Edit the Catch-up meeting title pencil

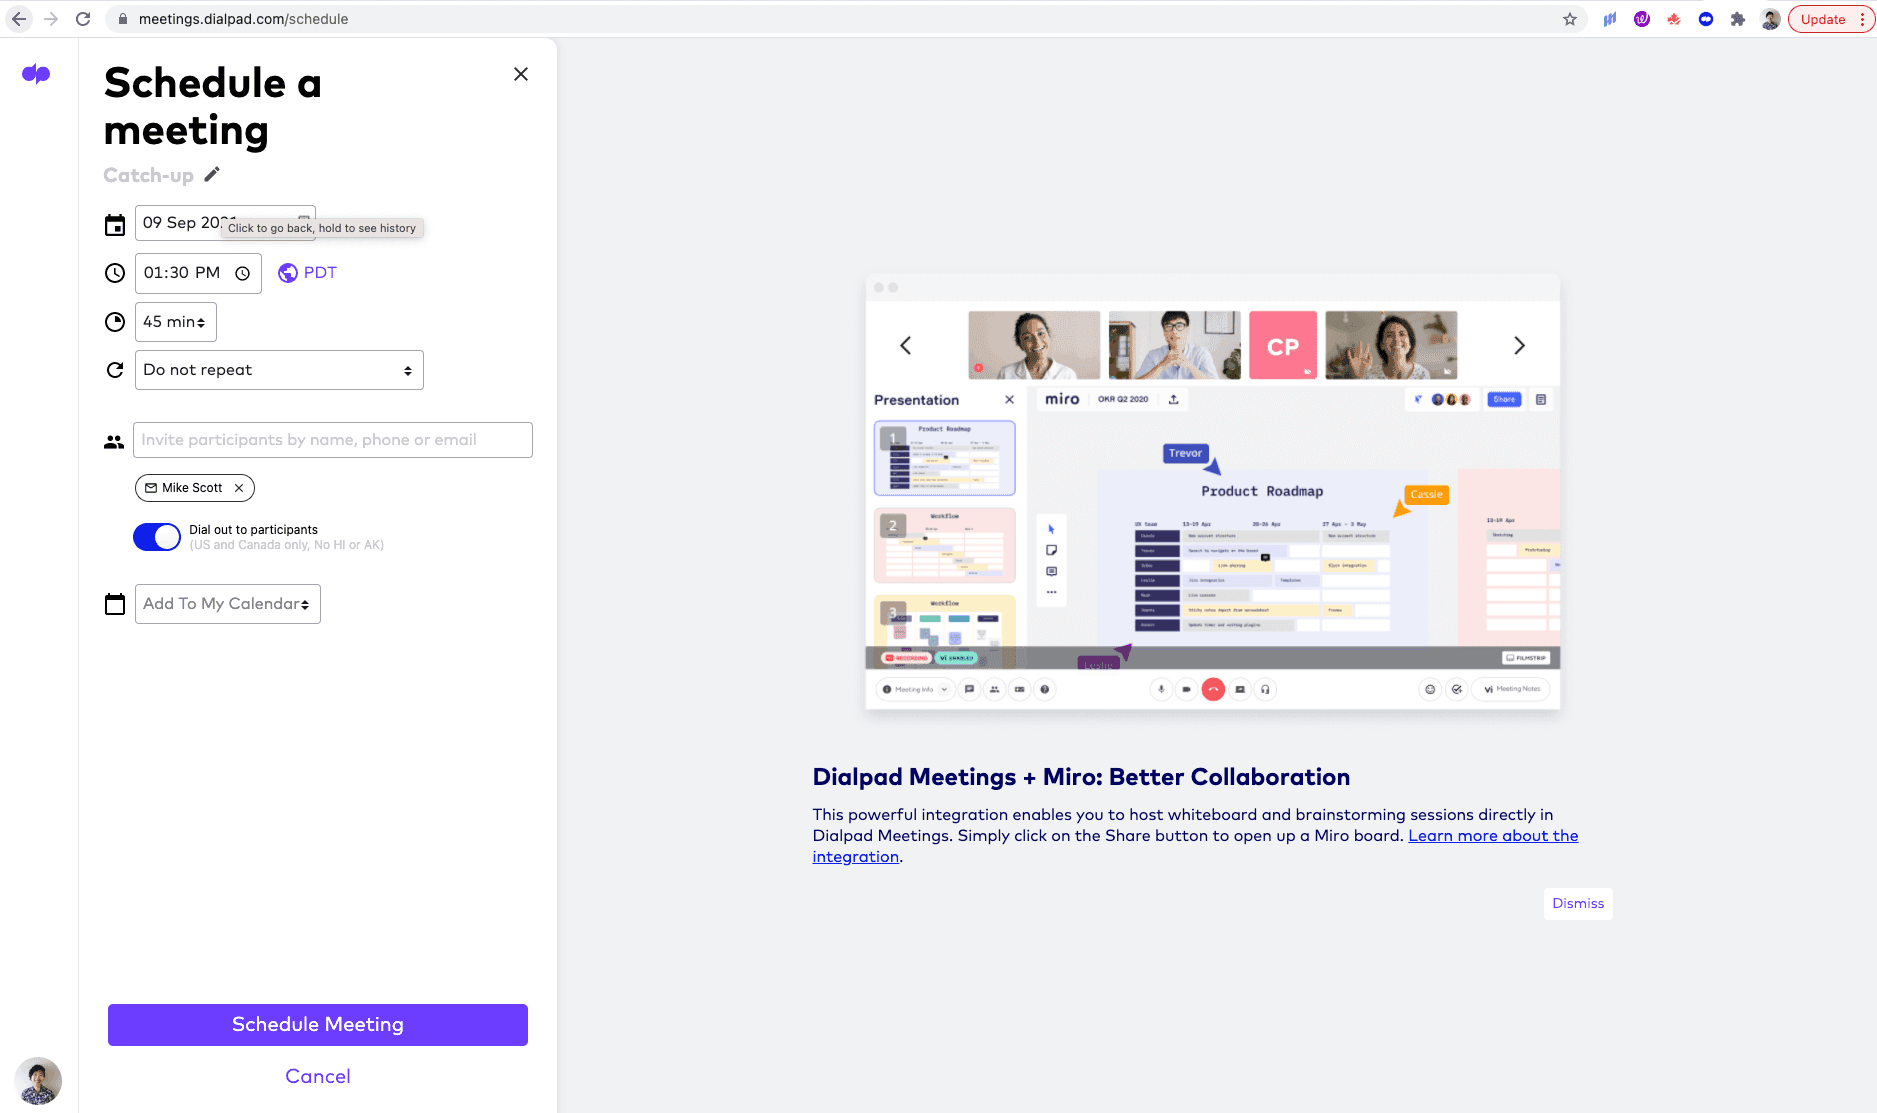212,175
